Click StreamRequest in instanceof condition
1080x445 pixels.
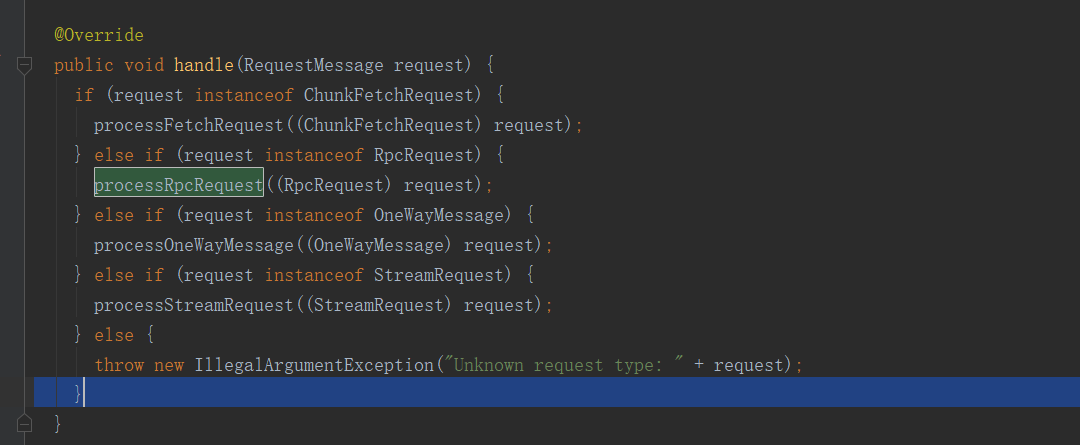[x=439, y=275]
